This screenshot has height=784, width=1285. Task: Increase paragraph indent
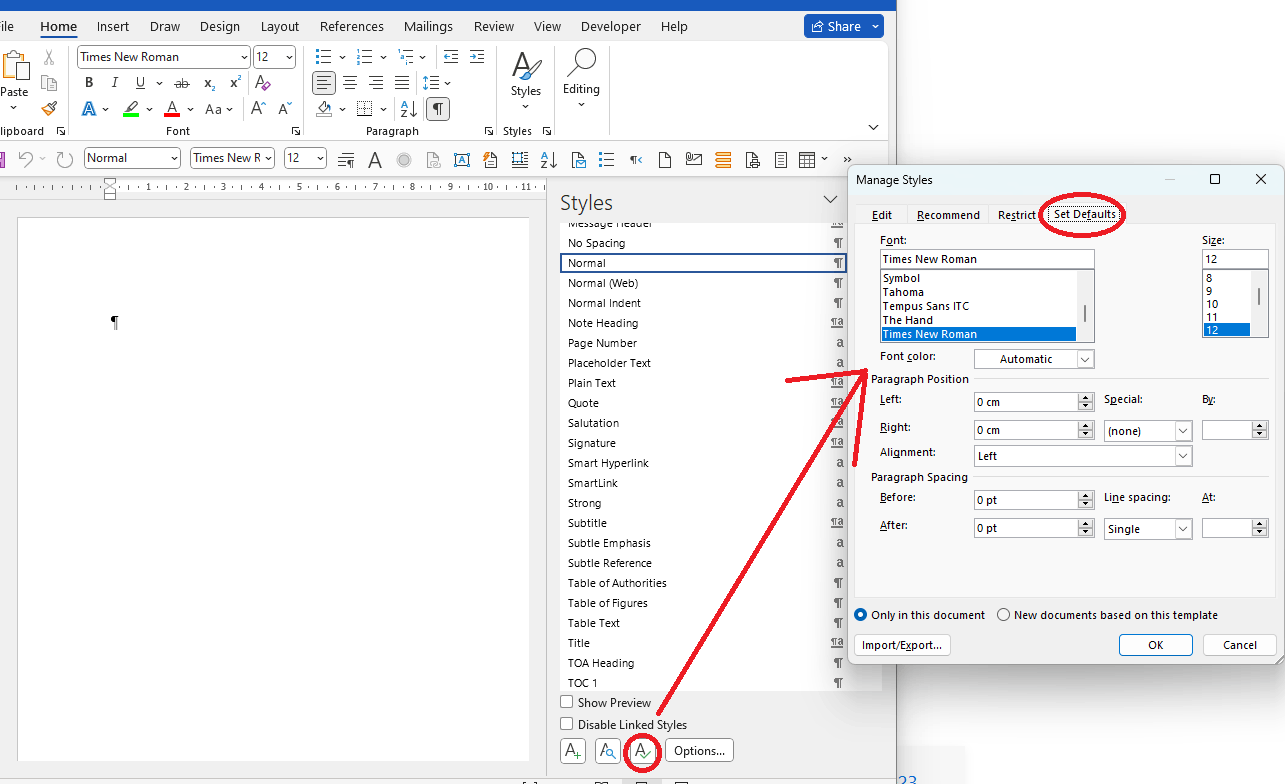click(x=477, y=57)
